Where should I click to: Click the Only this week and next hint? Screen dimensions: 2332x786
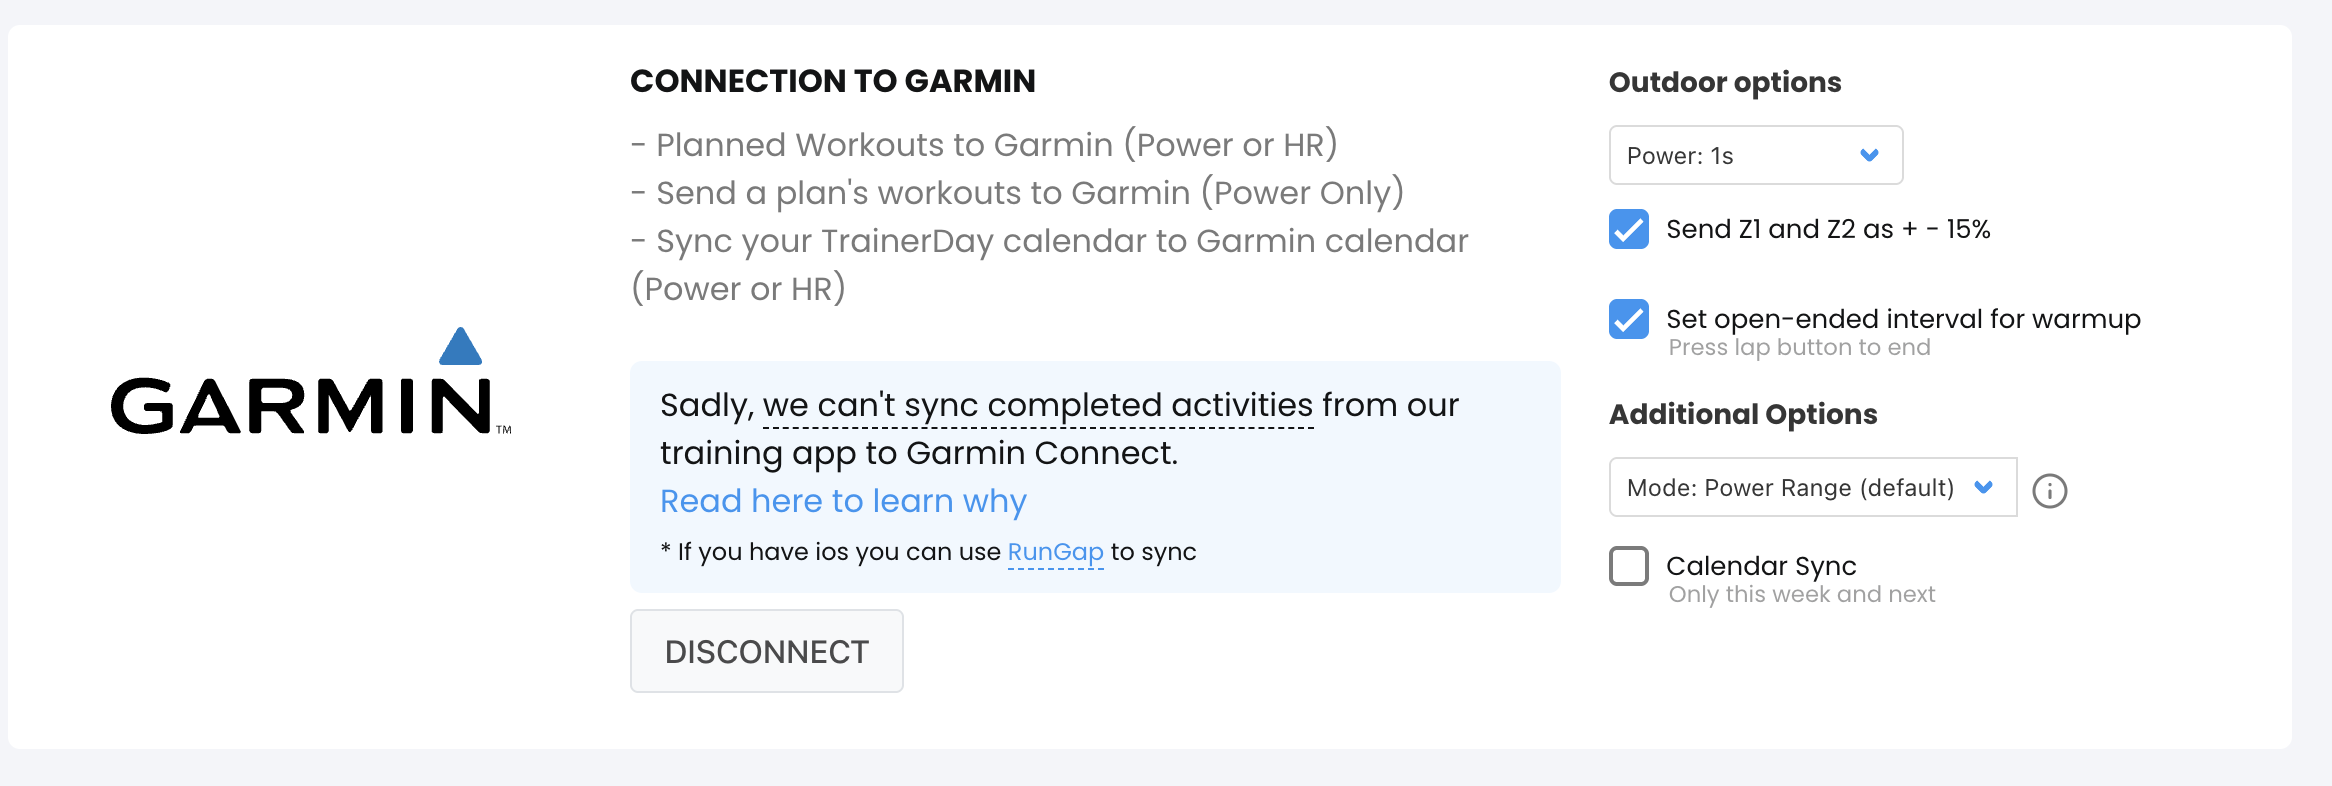[1801, 595]
